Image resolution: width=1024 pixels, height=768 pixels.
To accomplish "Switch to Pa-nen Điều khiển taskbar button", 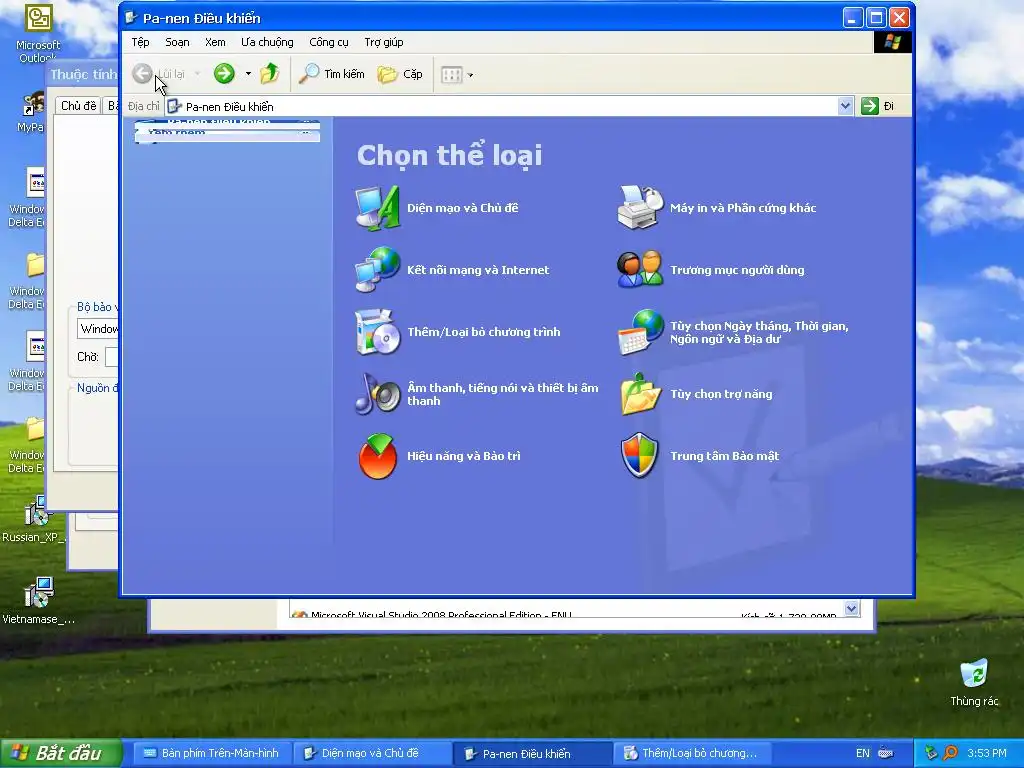I will (532, 754).
